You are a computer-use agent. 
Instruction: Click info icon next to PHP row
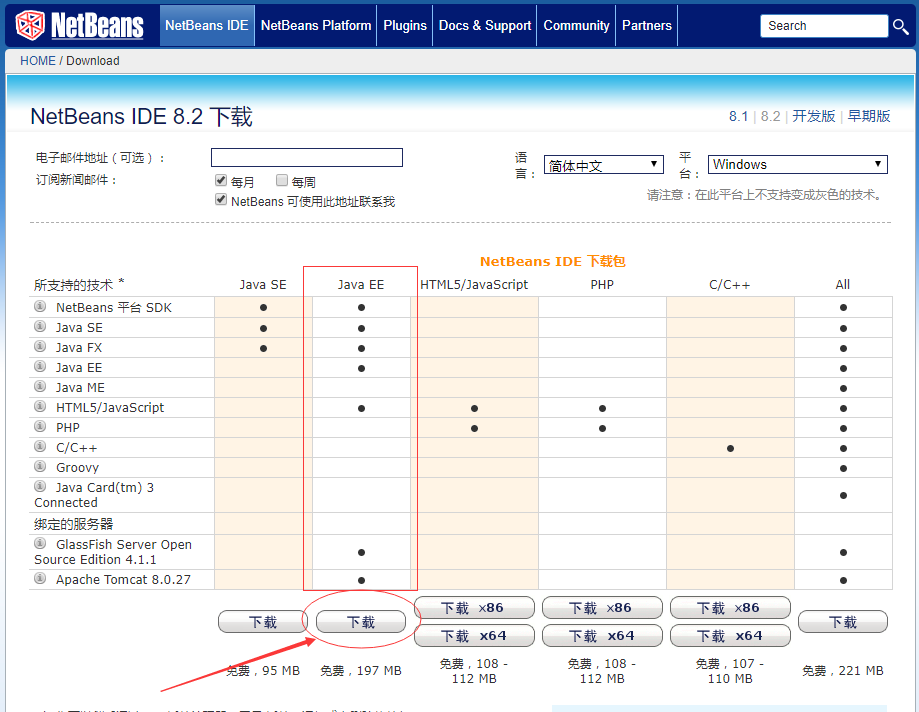tap(40, 426)
